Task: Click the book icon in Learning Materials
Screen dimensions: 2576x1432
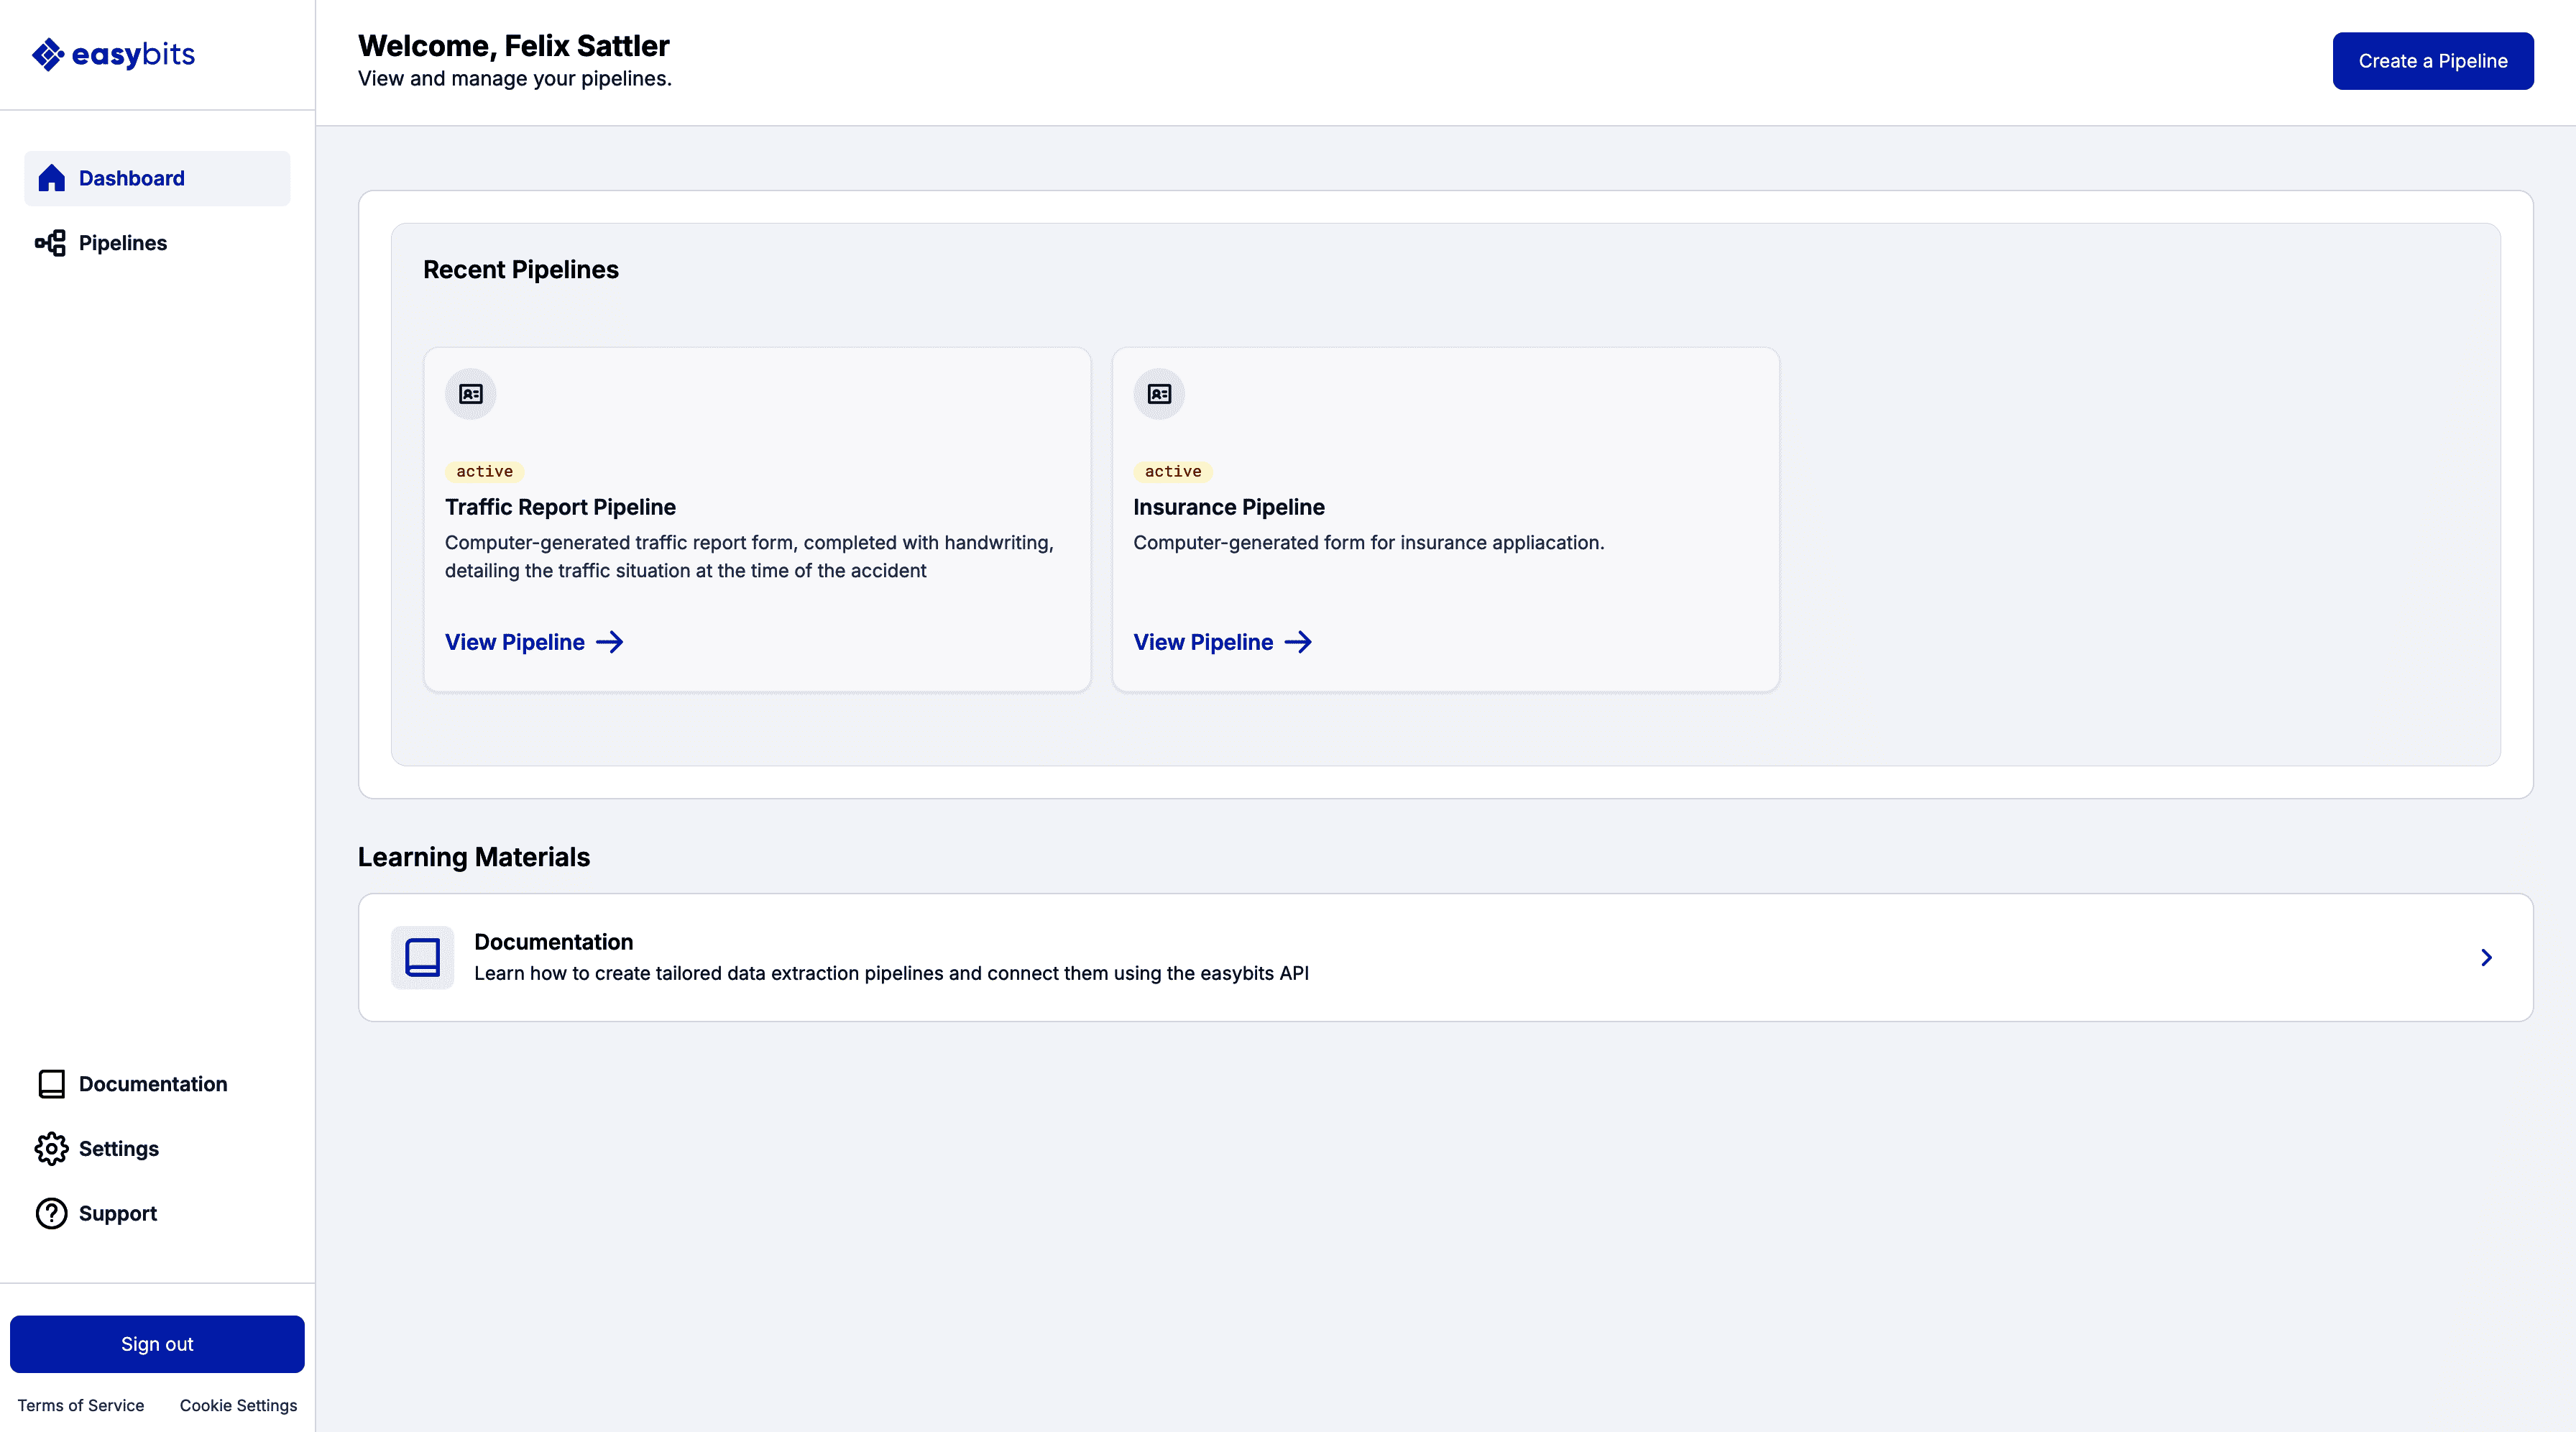Action: [x=422, y=957]
